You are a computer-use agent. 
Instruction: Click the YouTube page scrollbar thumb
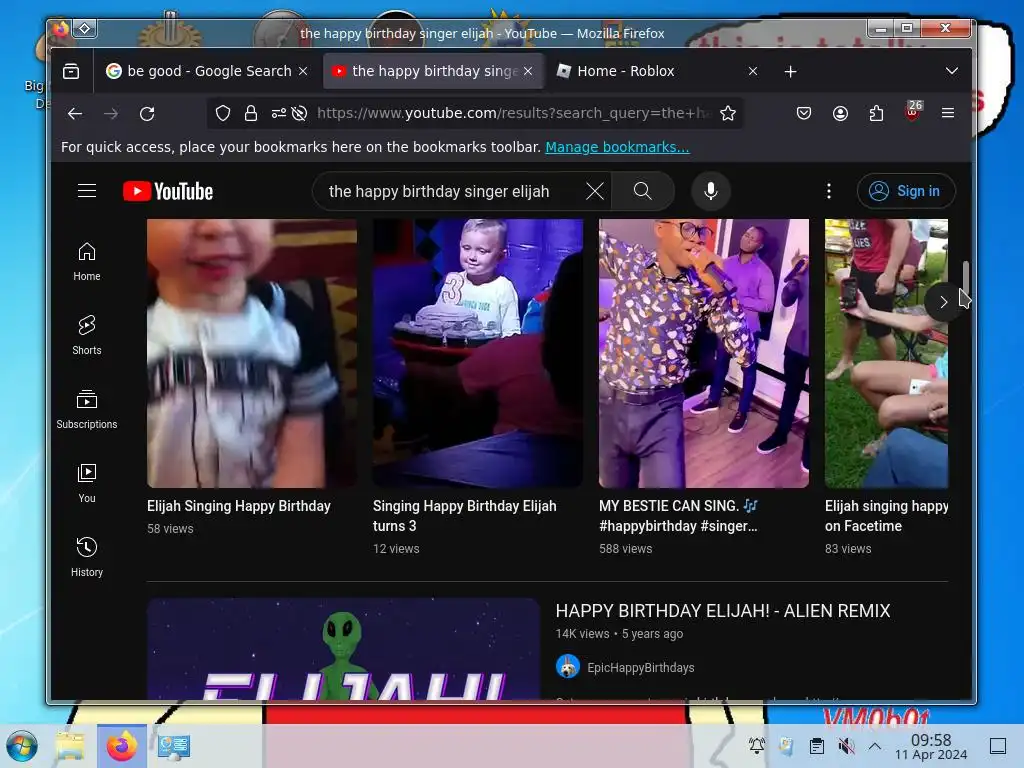point(965,283)
